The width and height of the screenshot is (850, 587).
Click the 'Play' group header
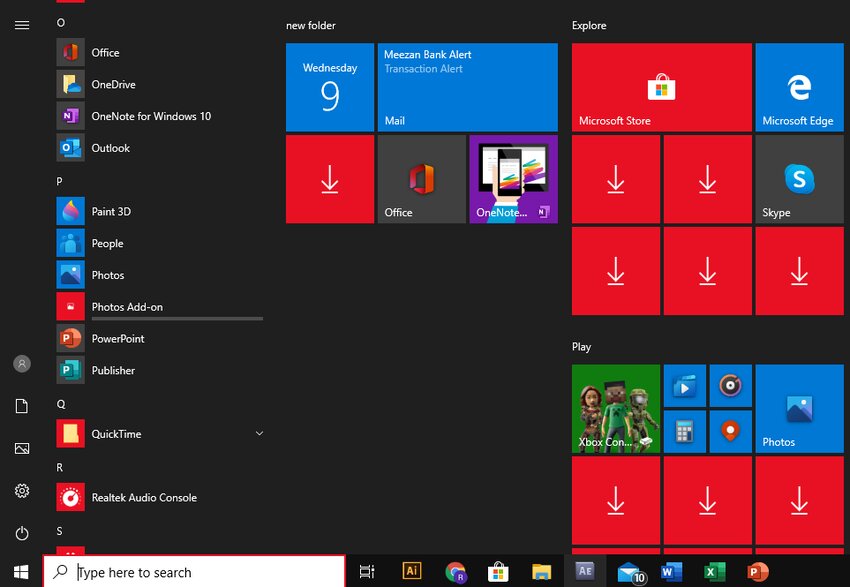coord(581,347)
